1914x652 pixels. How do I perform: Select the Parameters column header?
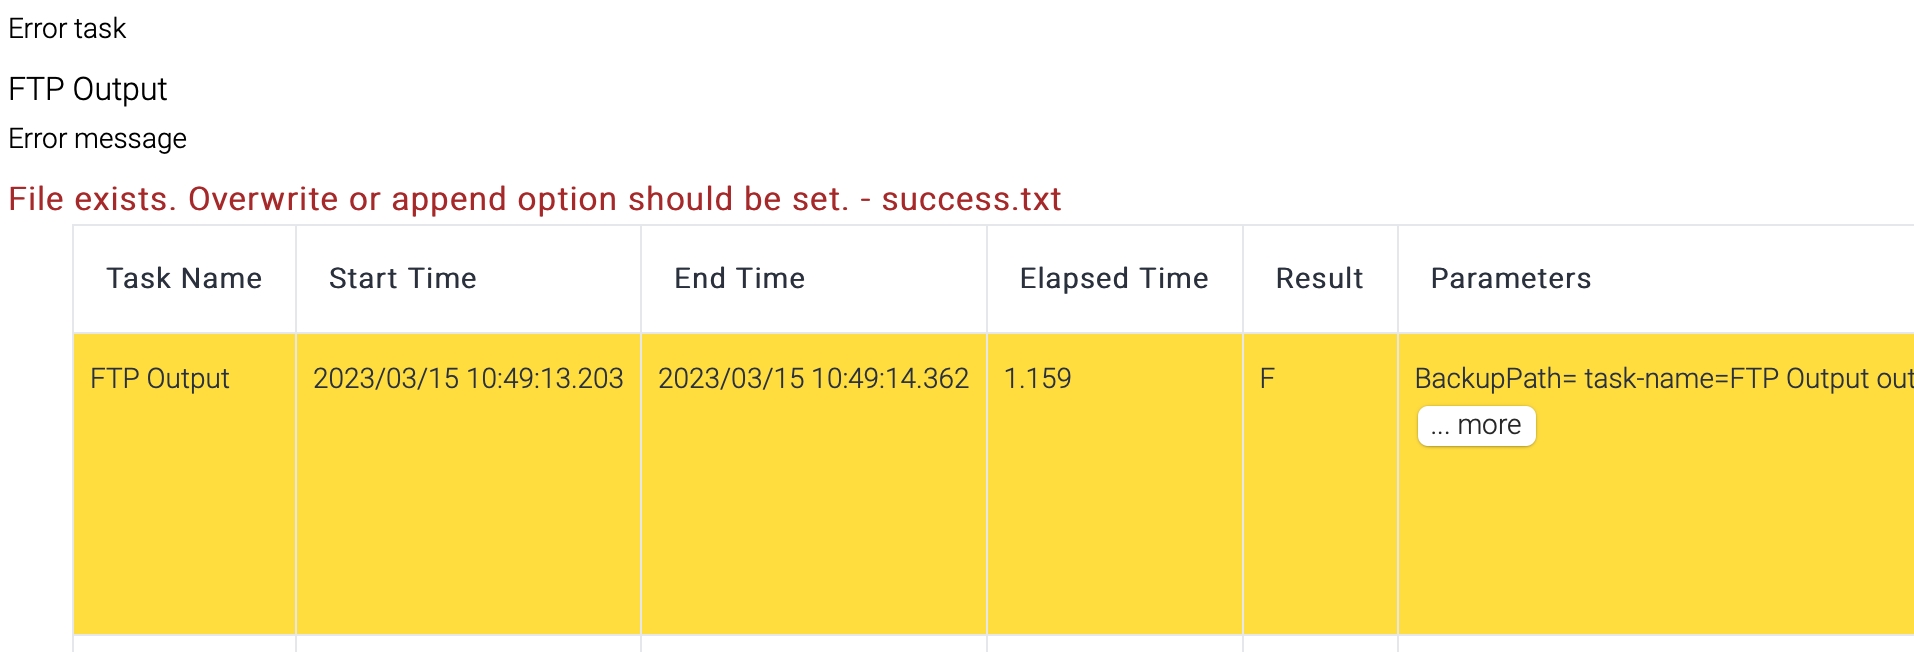point(1510,278)
